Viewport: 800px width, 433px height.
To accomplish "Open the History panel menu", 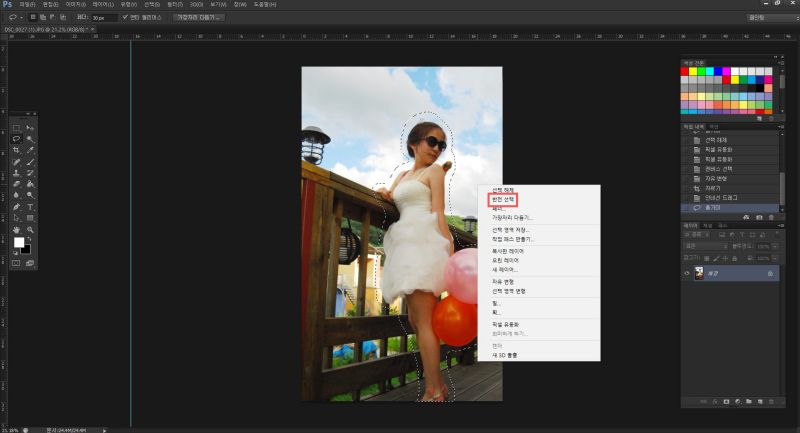I will tap(781, 126).
